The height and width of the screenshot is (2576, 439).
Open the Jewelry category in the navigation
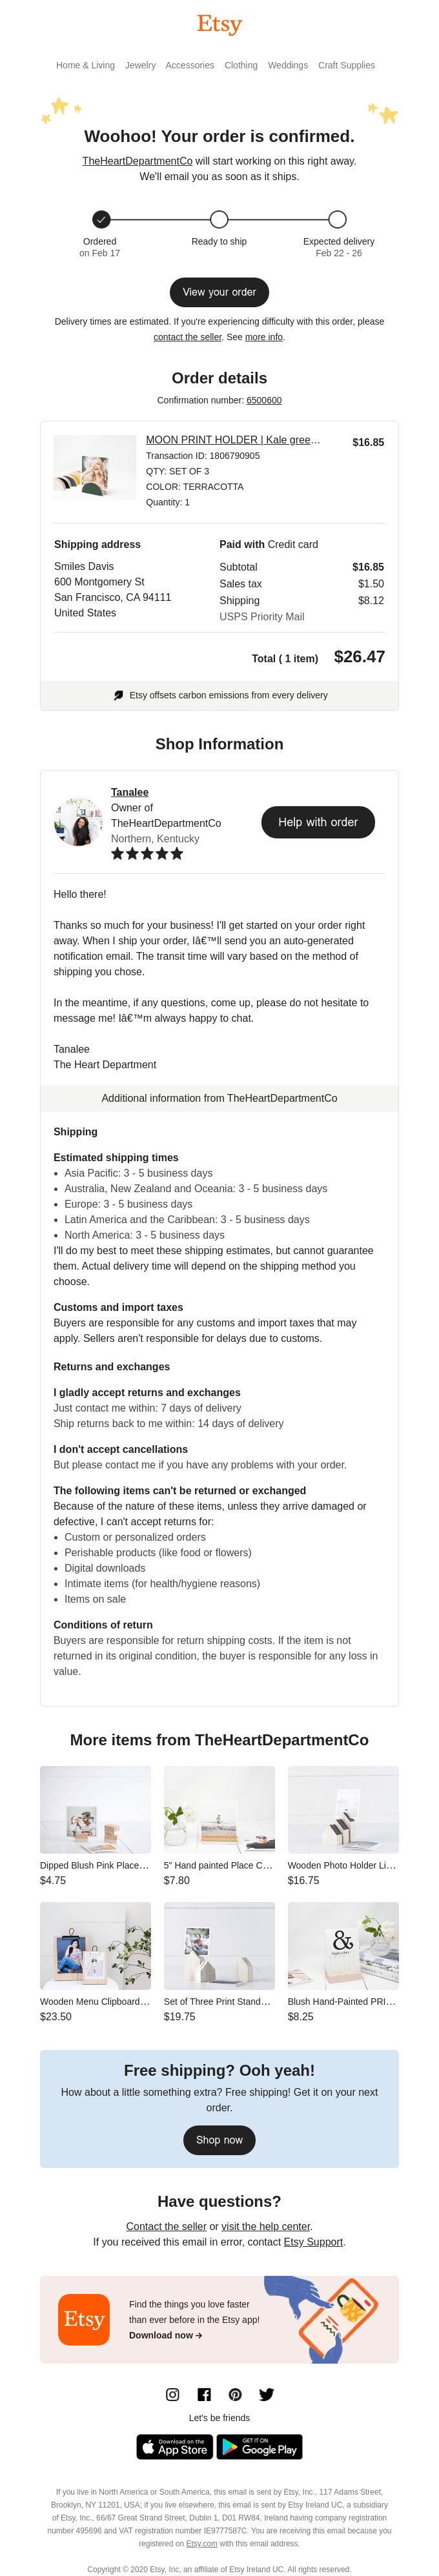(140, 65)
